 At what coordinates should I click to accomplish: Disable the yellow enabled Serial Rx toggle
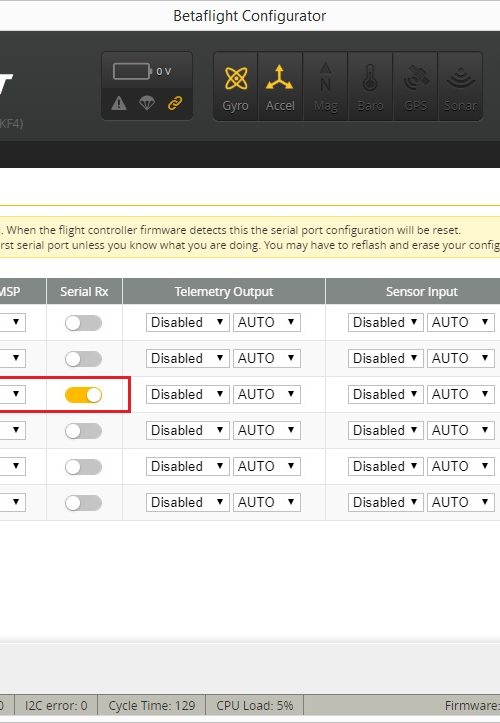[83, 395]
